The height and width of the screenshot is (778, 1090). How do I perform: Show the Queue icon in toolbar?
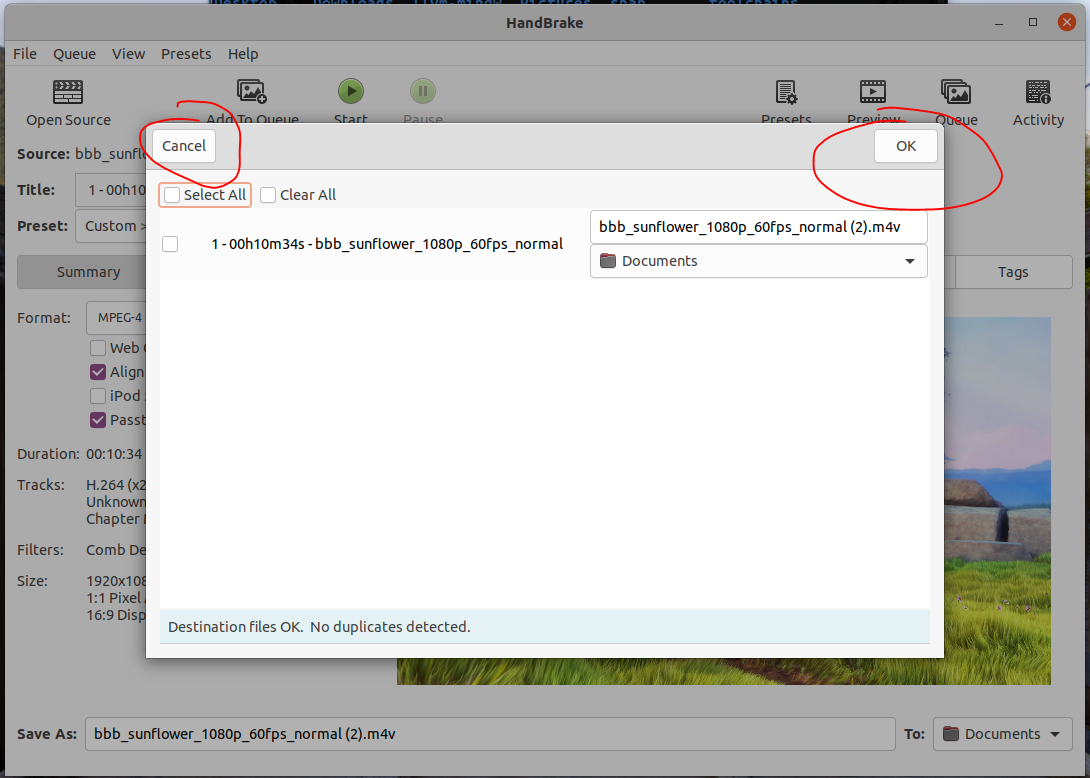point(956,92)
